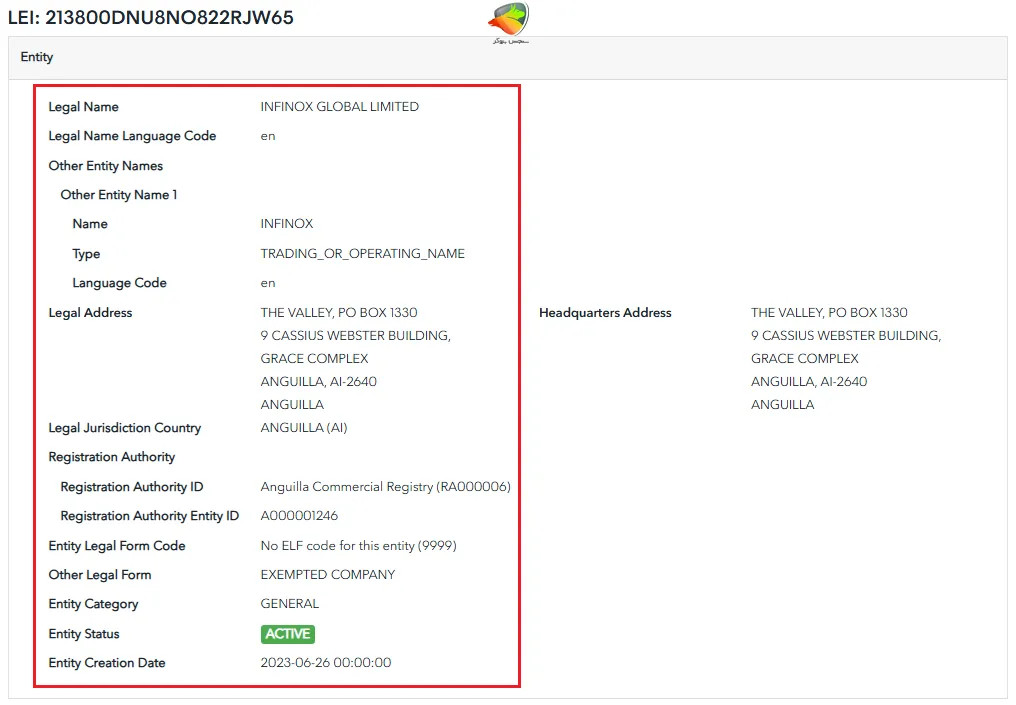Click the Other Entity Names label

105,166
